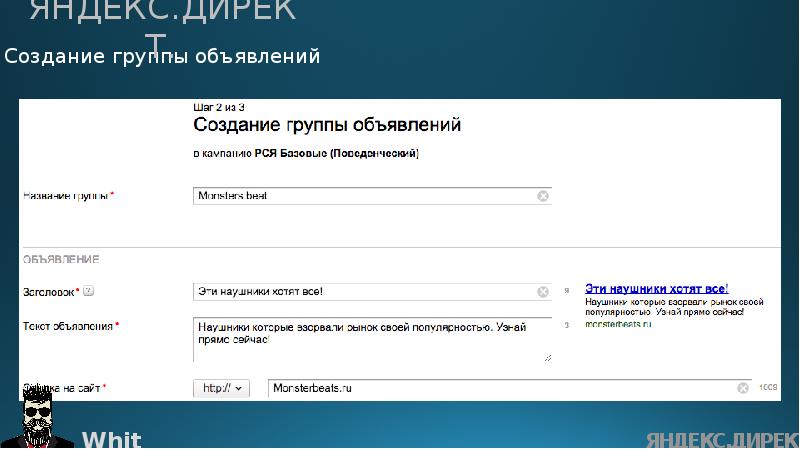Click the Яндекс.Директ logo at bottom right
Viewport: 800px width, 449px height.
click(x=721, y=440)
